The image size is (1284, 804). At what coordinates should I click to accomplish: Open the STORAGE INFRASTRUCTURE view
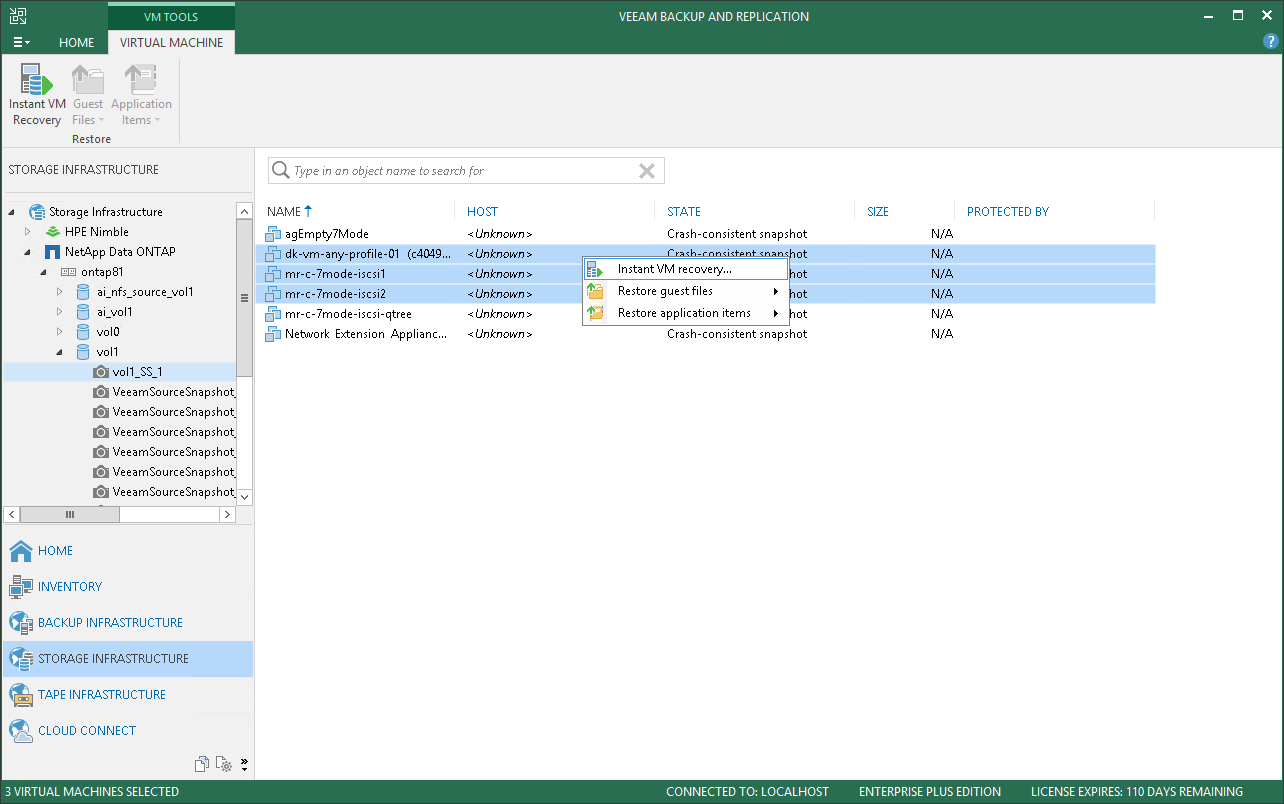tap(128, 659)
